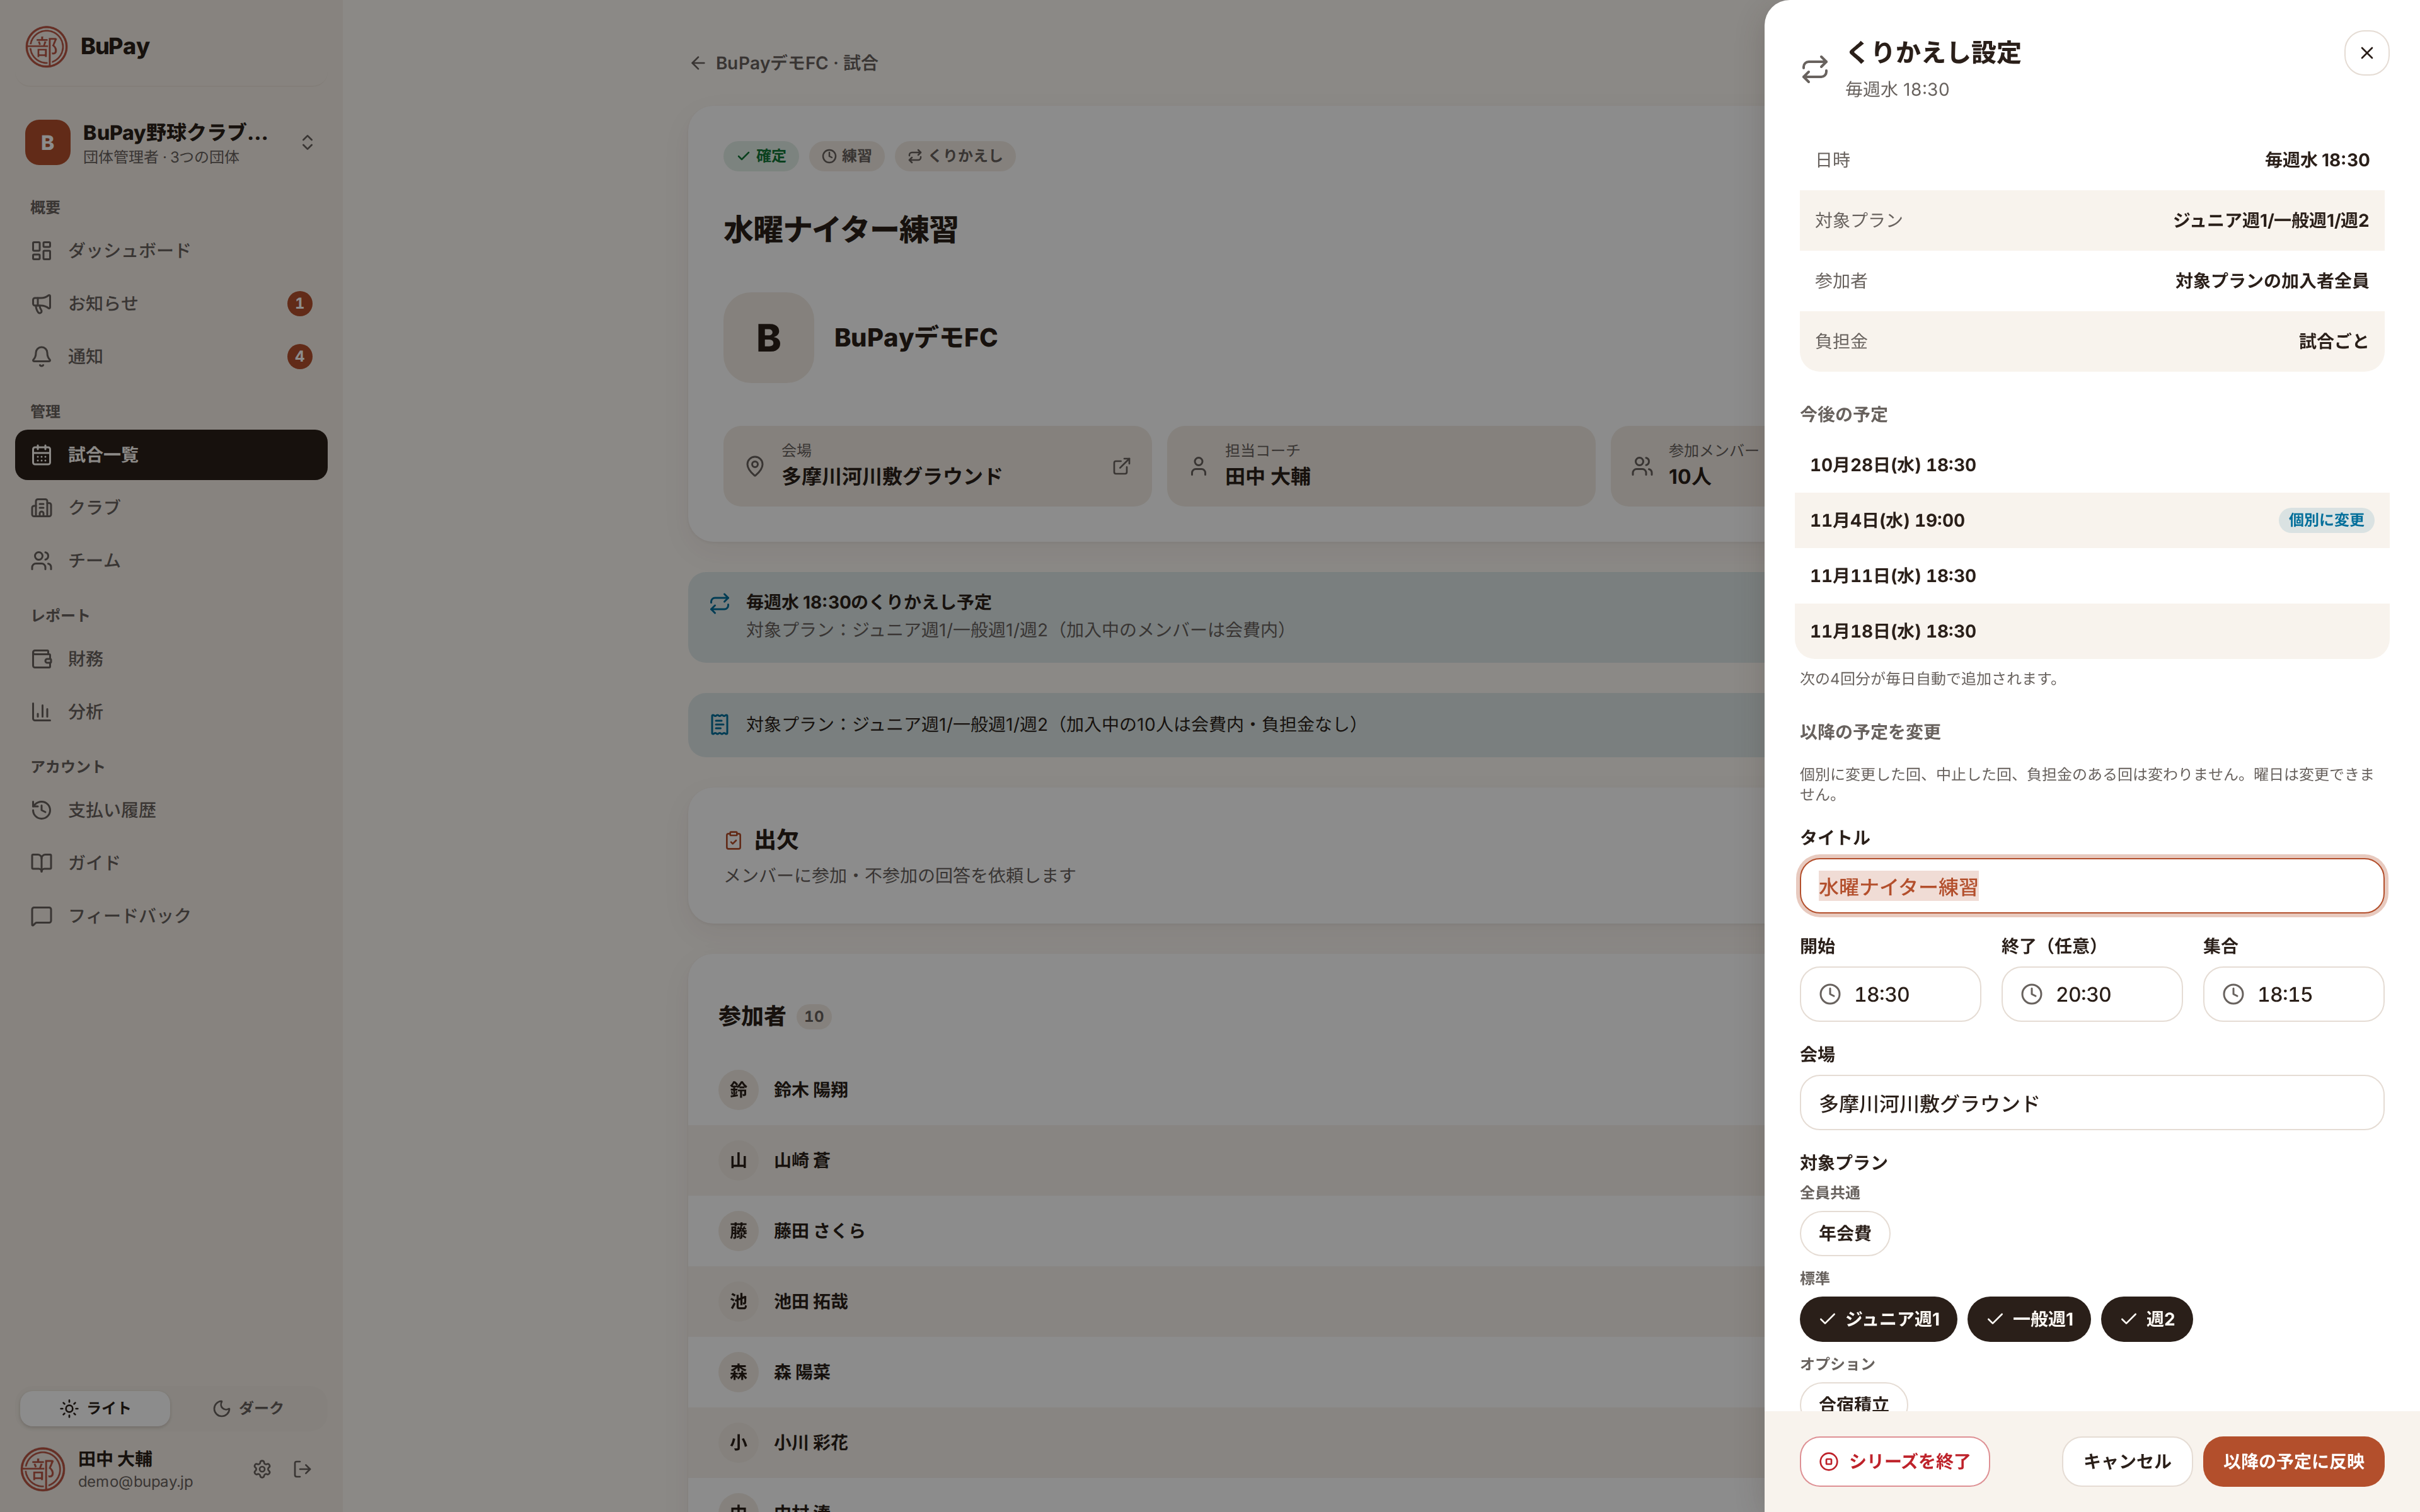This screenshot has width=2420, height=1512.
Task: Click the 財務 wallet icon
Action: 41,659
